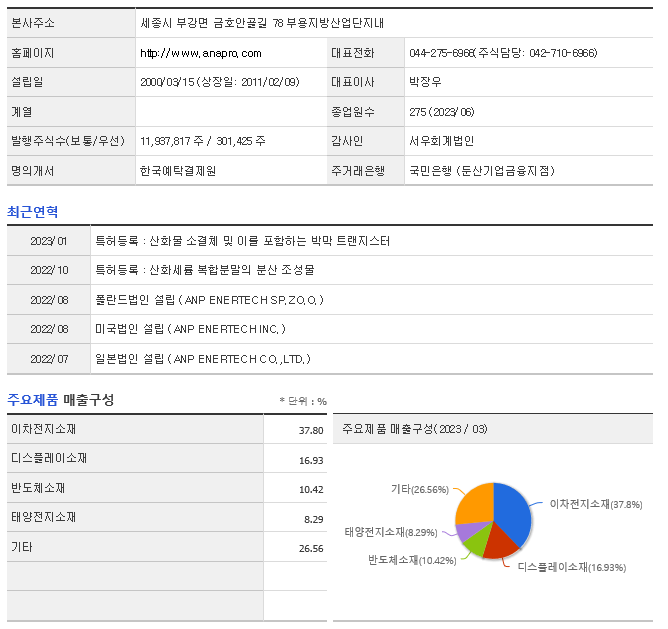
Task: Click the 2022/07 date cell
Action: click(49, 359)
